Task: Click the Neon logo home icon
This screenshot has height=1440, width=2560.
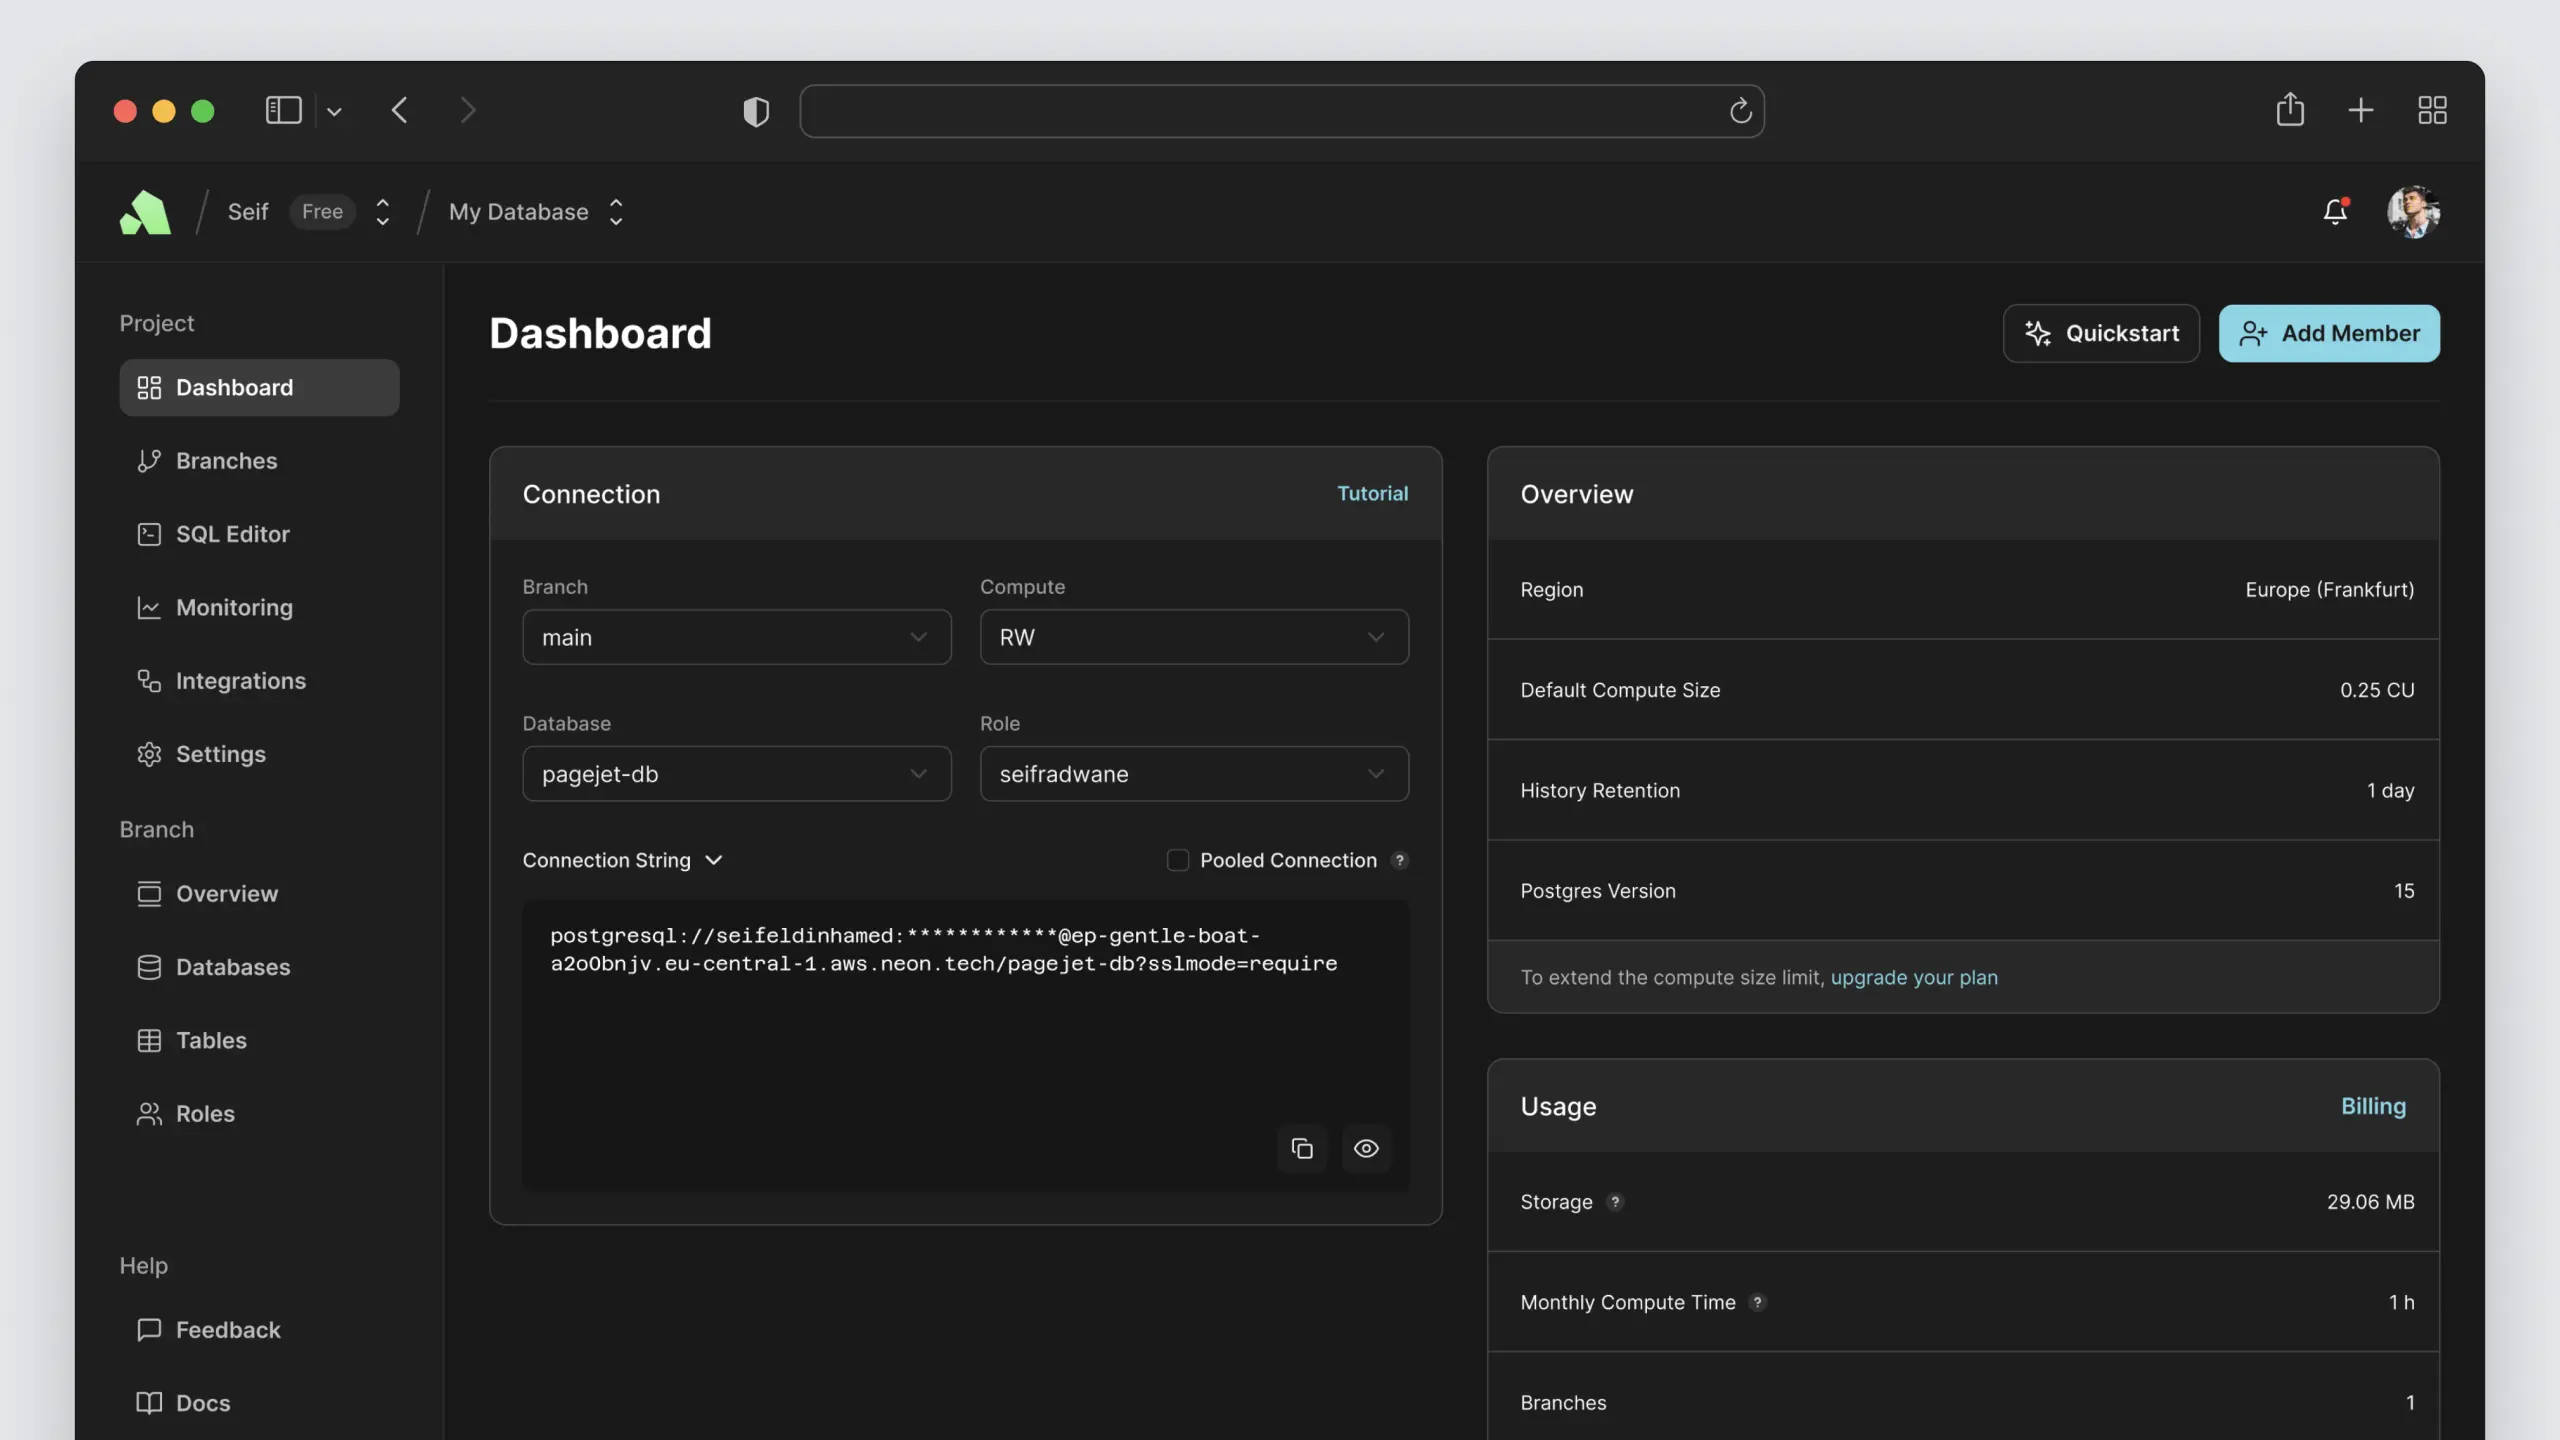Action: pyautogui.click(x=145, y=212)
